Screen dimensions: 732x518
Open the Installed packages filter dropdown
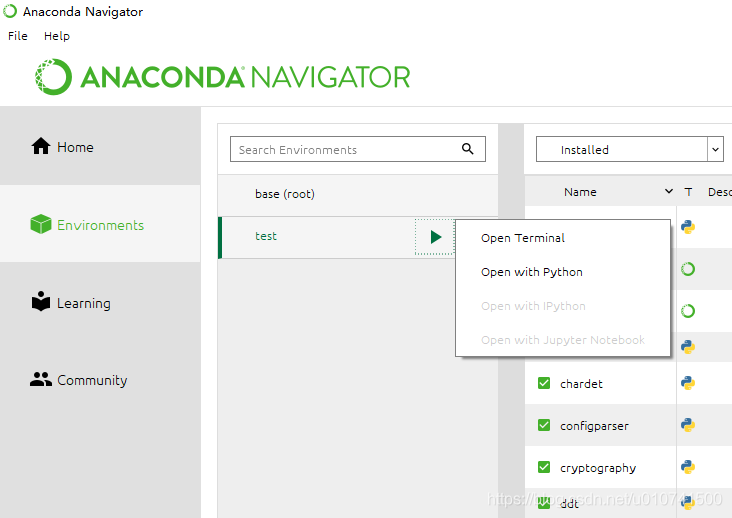click(x=630, y=149)
